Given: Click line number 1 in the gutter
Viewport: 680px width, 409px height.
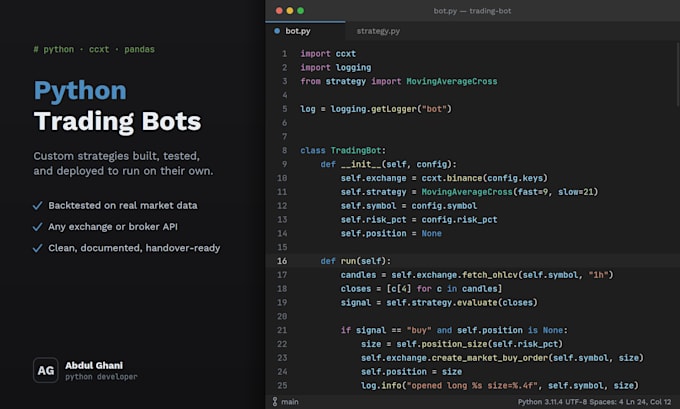Looking at the screenshot, I should click(284, 53).
